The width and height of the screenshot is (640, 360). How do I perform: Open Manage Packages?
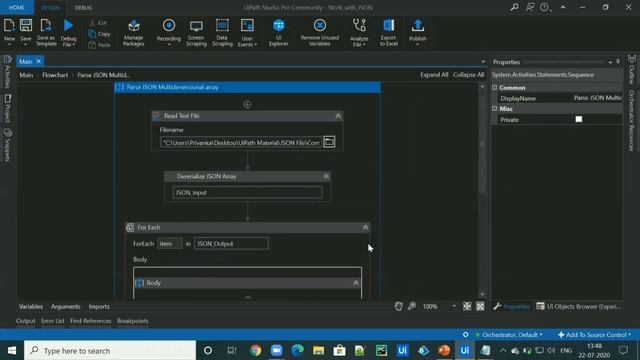click(x=133, y=32)
